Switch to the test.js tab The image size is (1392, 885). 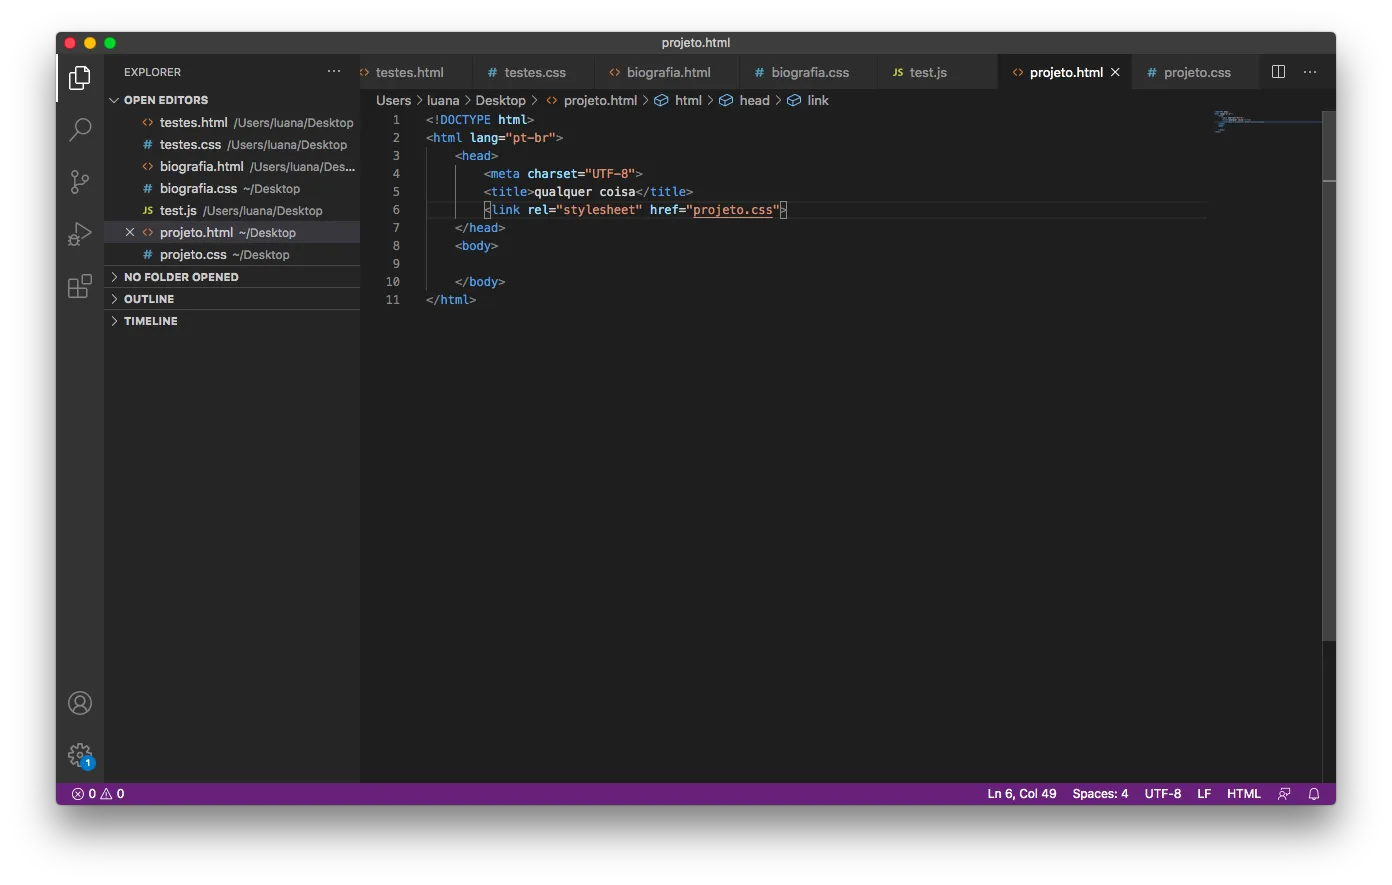coord(927,72)
